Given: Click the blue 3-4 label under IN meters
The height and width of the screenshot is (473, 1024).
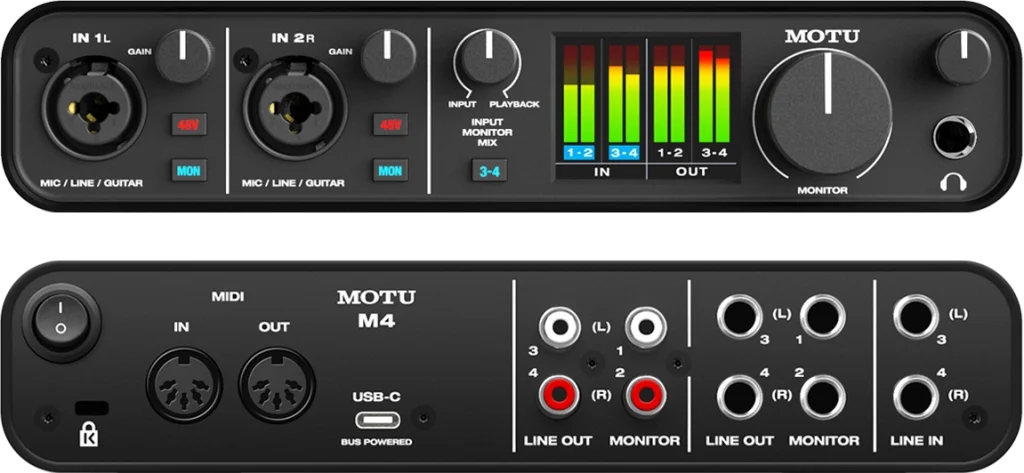Looking at the screenshot, I should click(624, 153).
